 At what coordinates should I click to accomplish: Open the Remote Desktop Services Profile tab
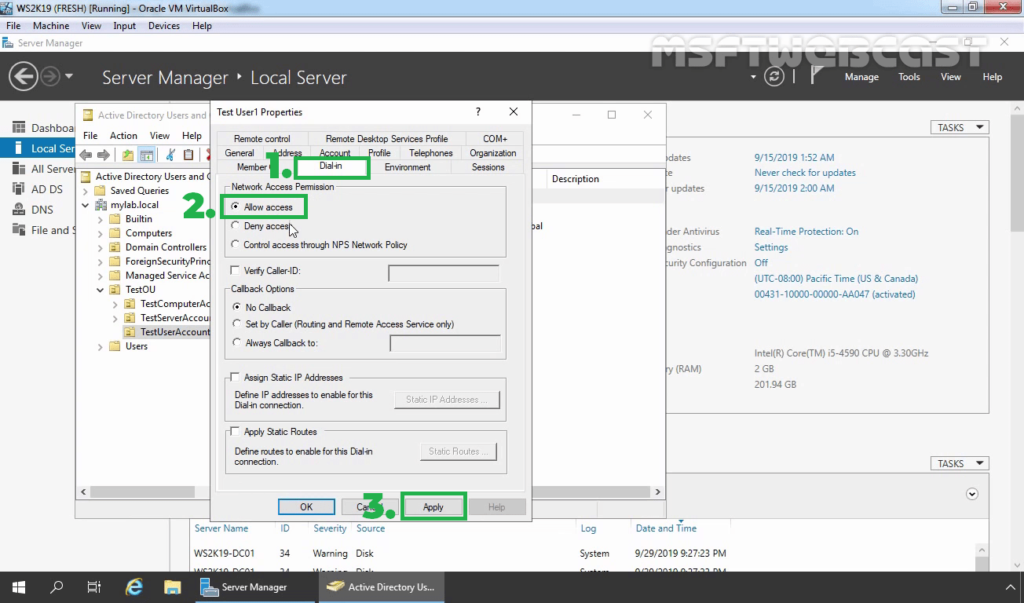[x=387, y=139]
